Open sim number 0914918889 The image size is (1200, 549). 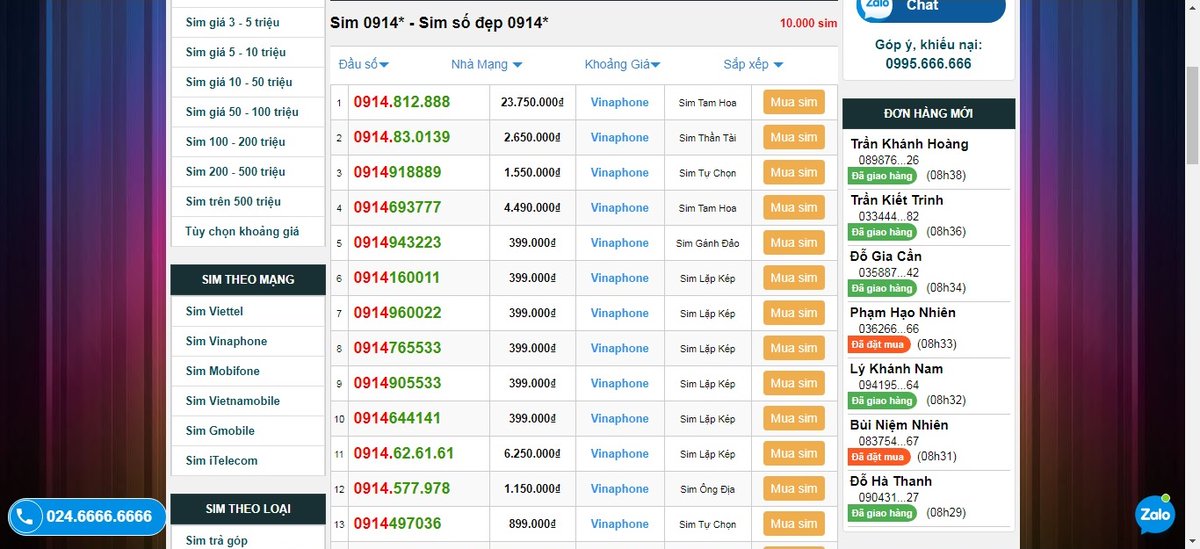pyautogui.click(x=397, y=172)
